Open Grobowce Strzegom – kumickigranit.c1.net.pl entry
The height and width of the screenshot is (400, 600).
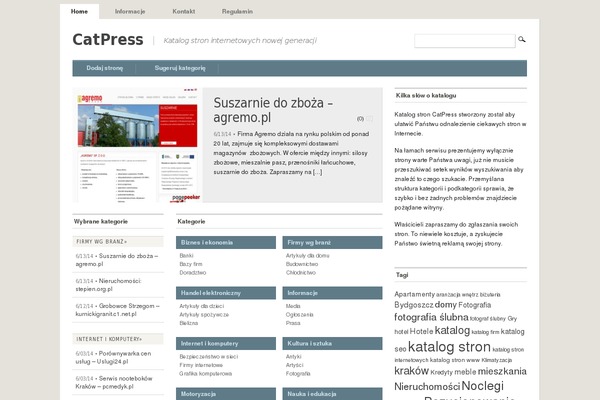pyautogui.click(x=117, y=310)
